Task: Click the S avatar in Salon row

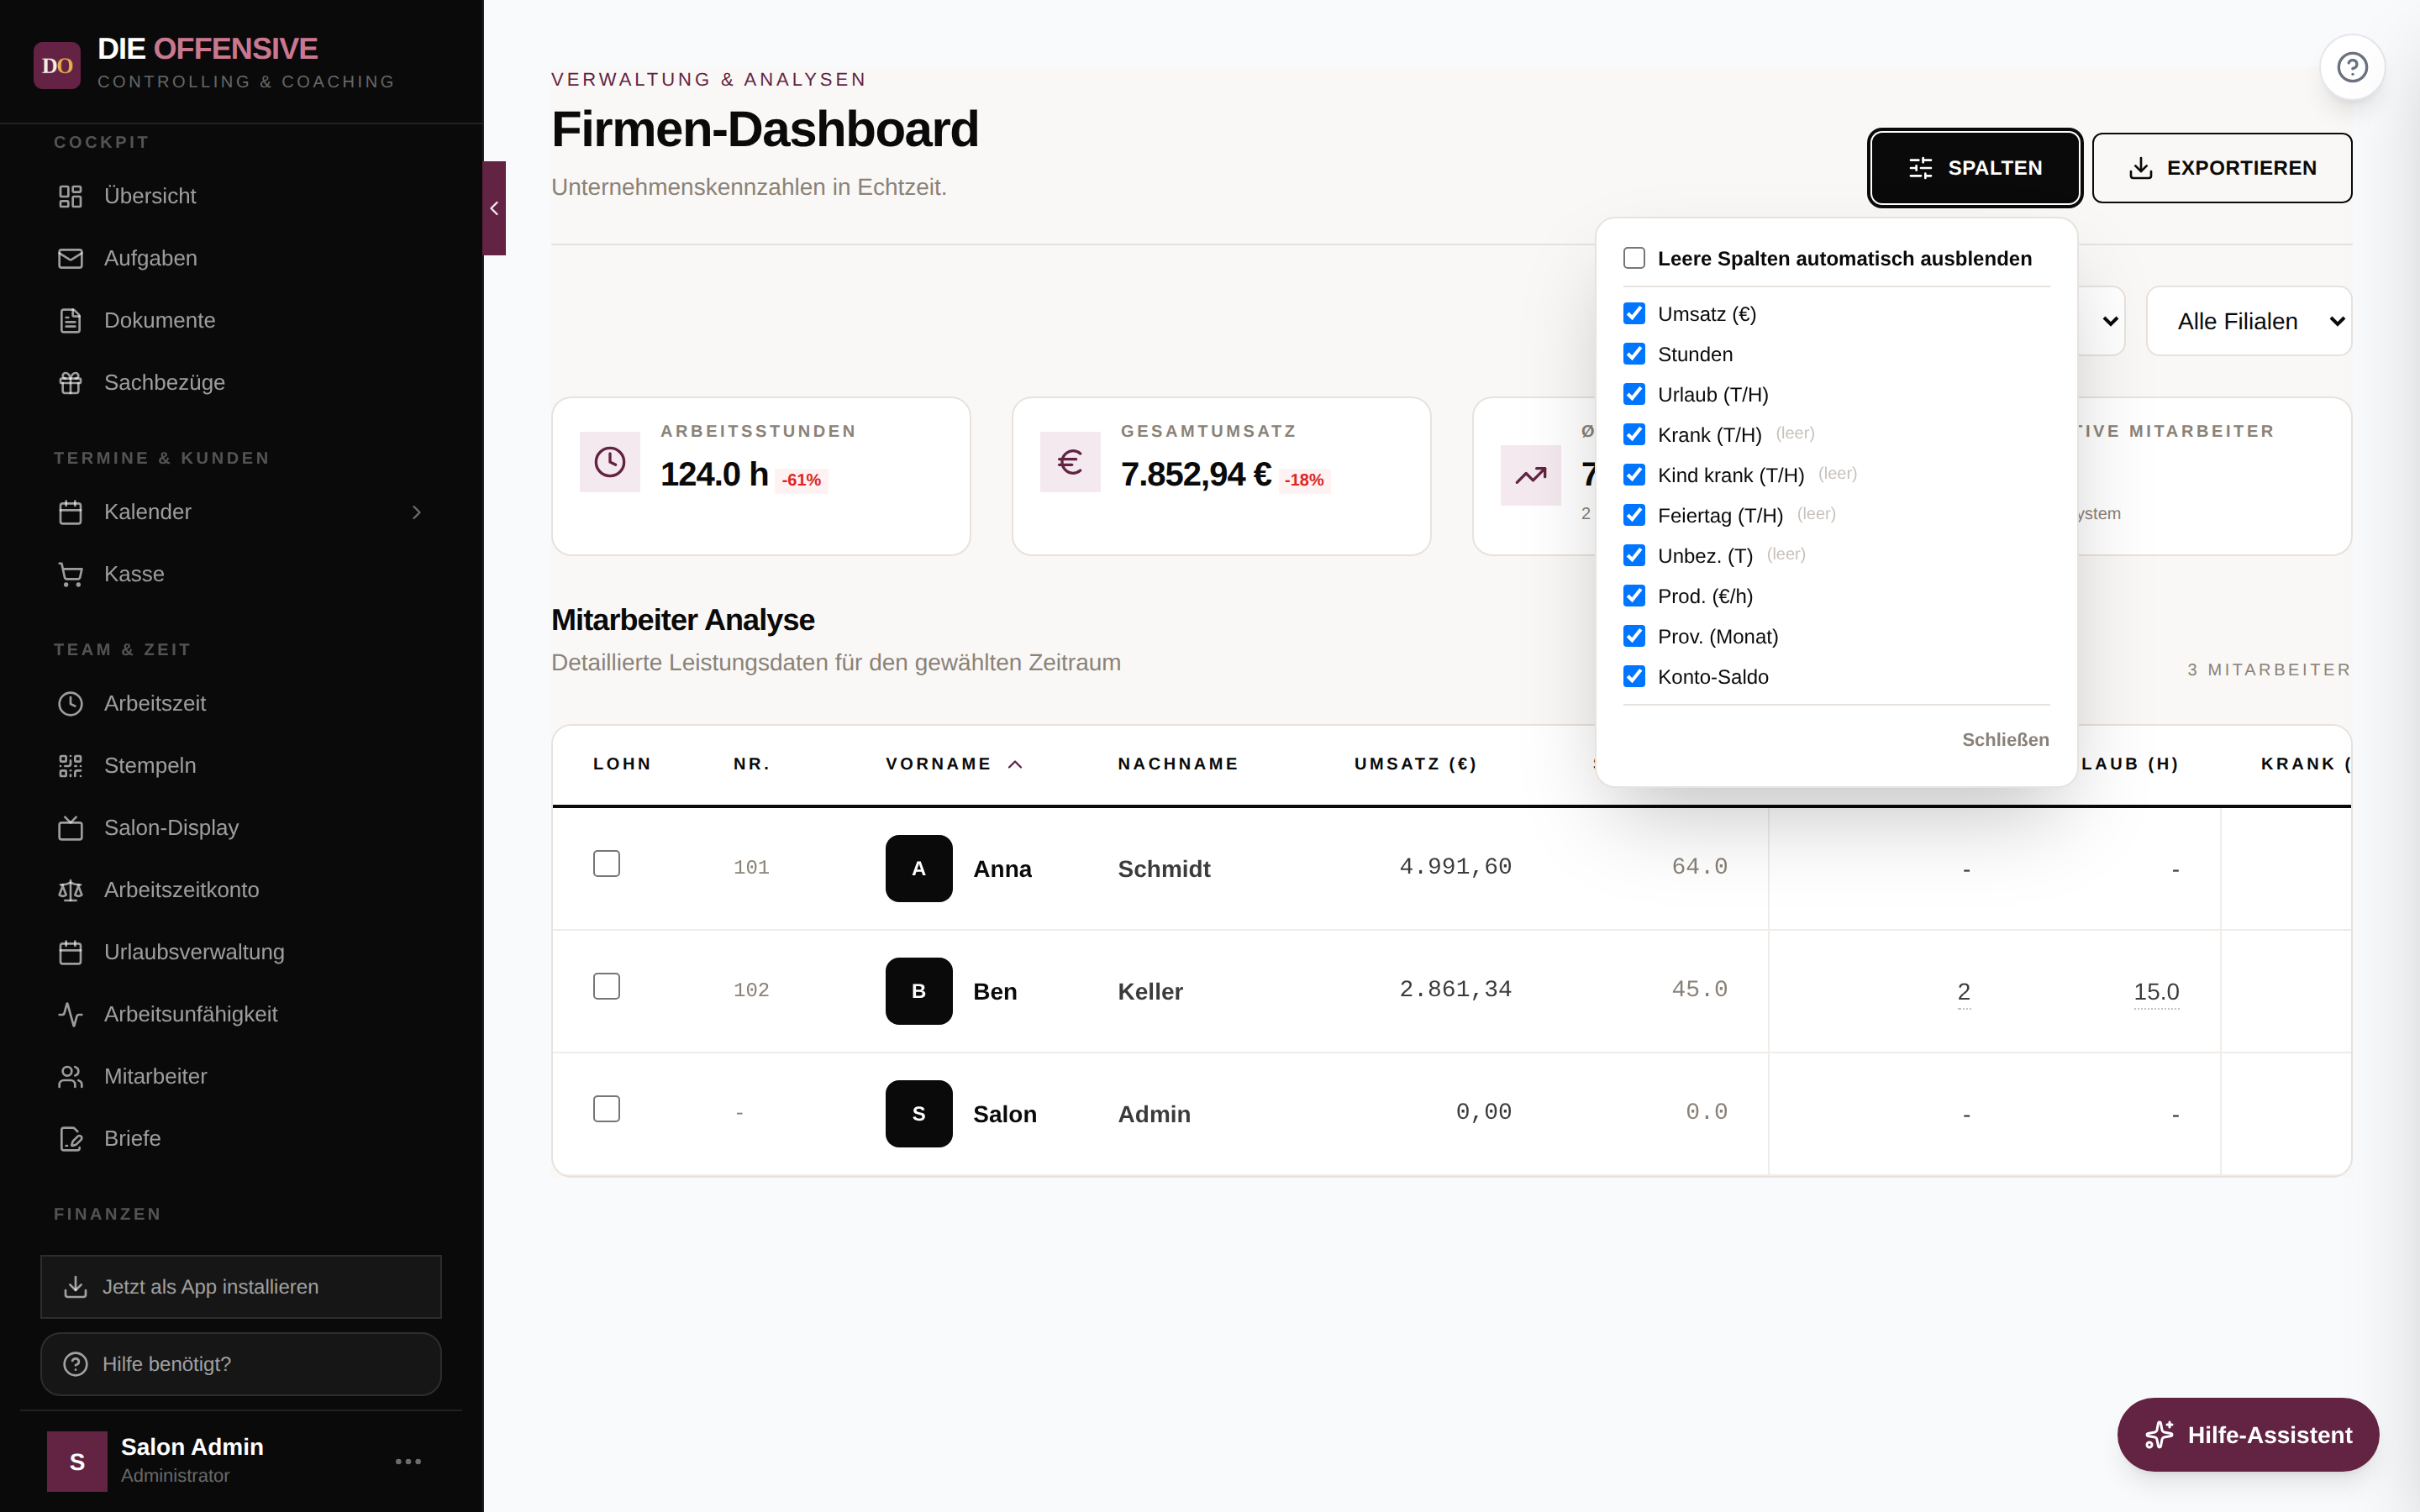Action: pos(918,1114)
